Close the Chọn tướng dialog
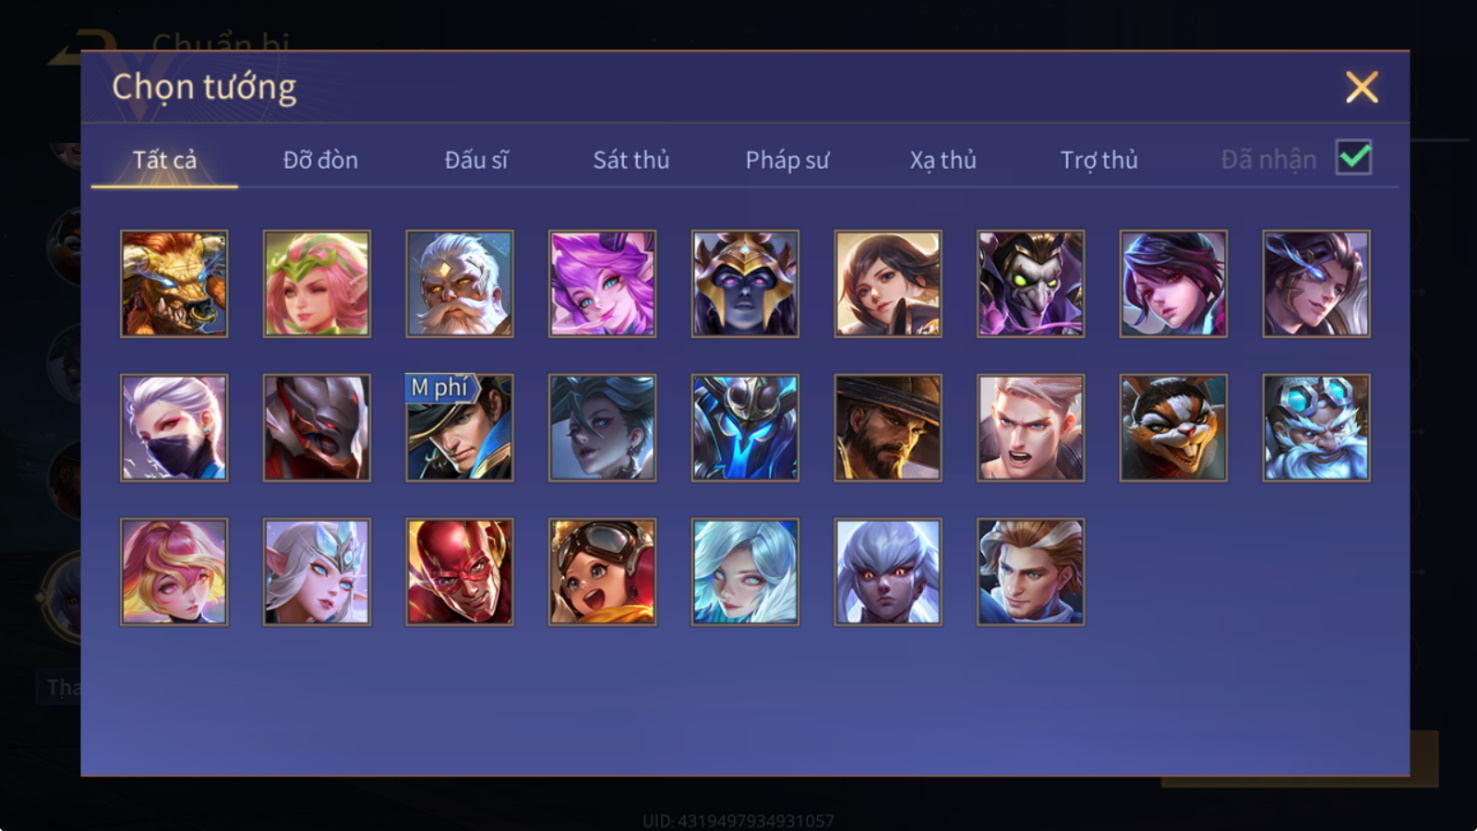This screenshot has width=1477, height=831. click(x=1362, y=88)
